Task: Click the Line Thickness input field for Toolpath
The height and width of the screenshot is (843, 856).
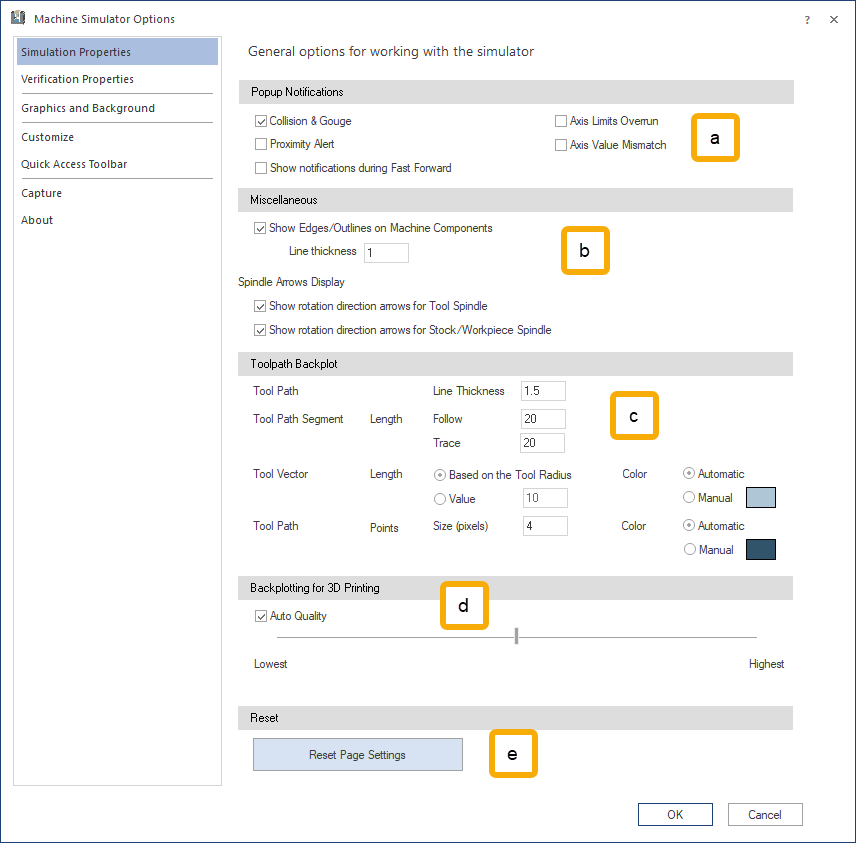Action: [x=543, y=391]
